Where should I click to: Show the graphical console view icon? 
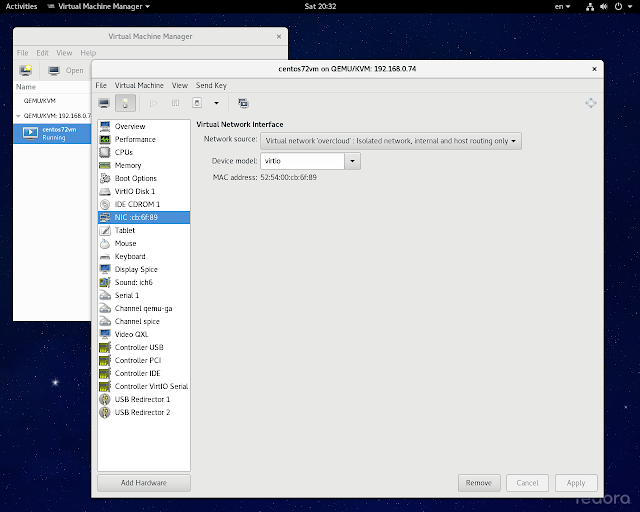(x=104, y=103)
